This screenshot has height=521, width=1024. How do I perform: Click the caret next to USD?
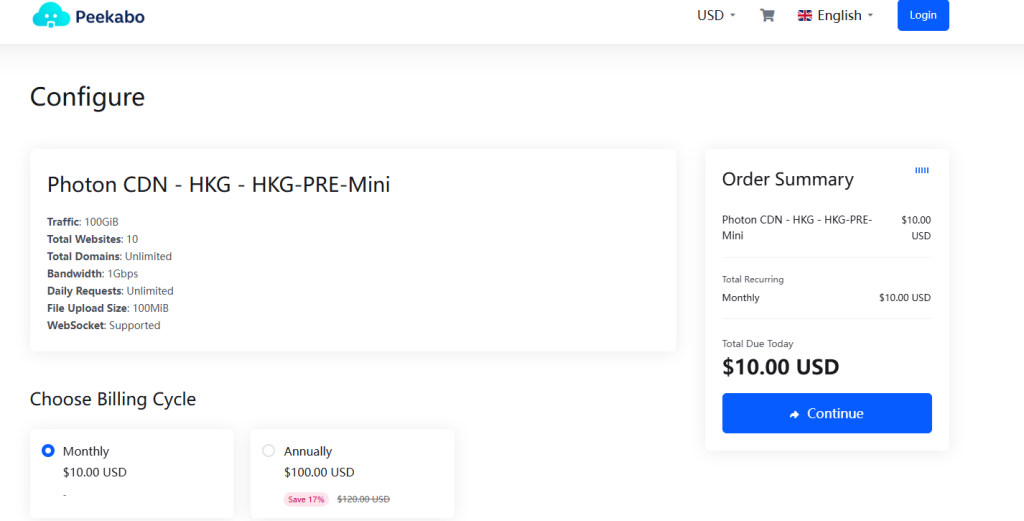pyautogui.click(x=733, y=16)
